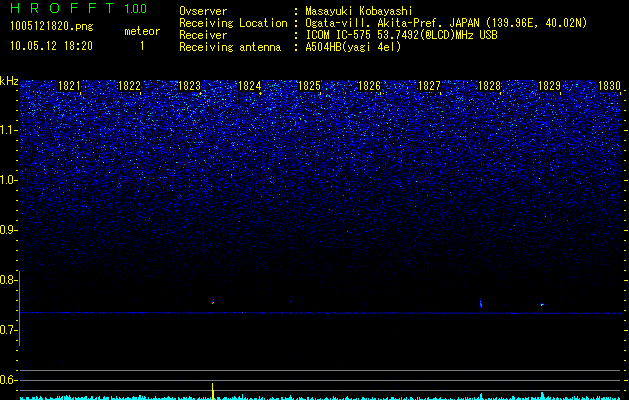Click the 1826 time marker

click(369, 86)
